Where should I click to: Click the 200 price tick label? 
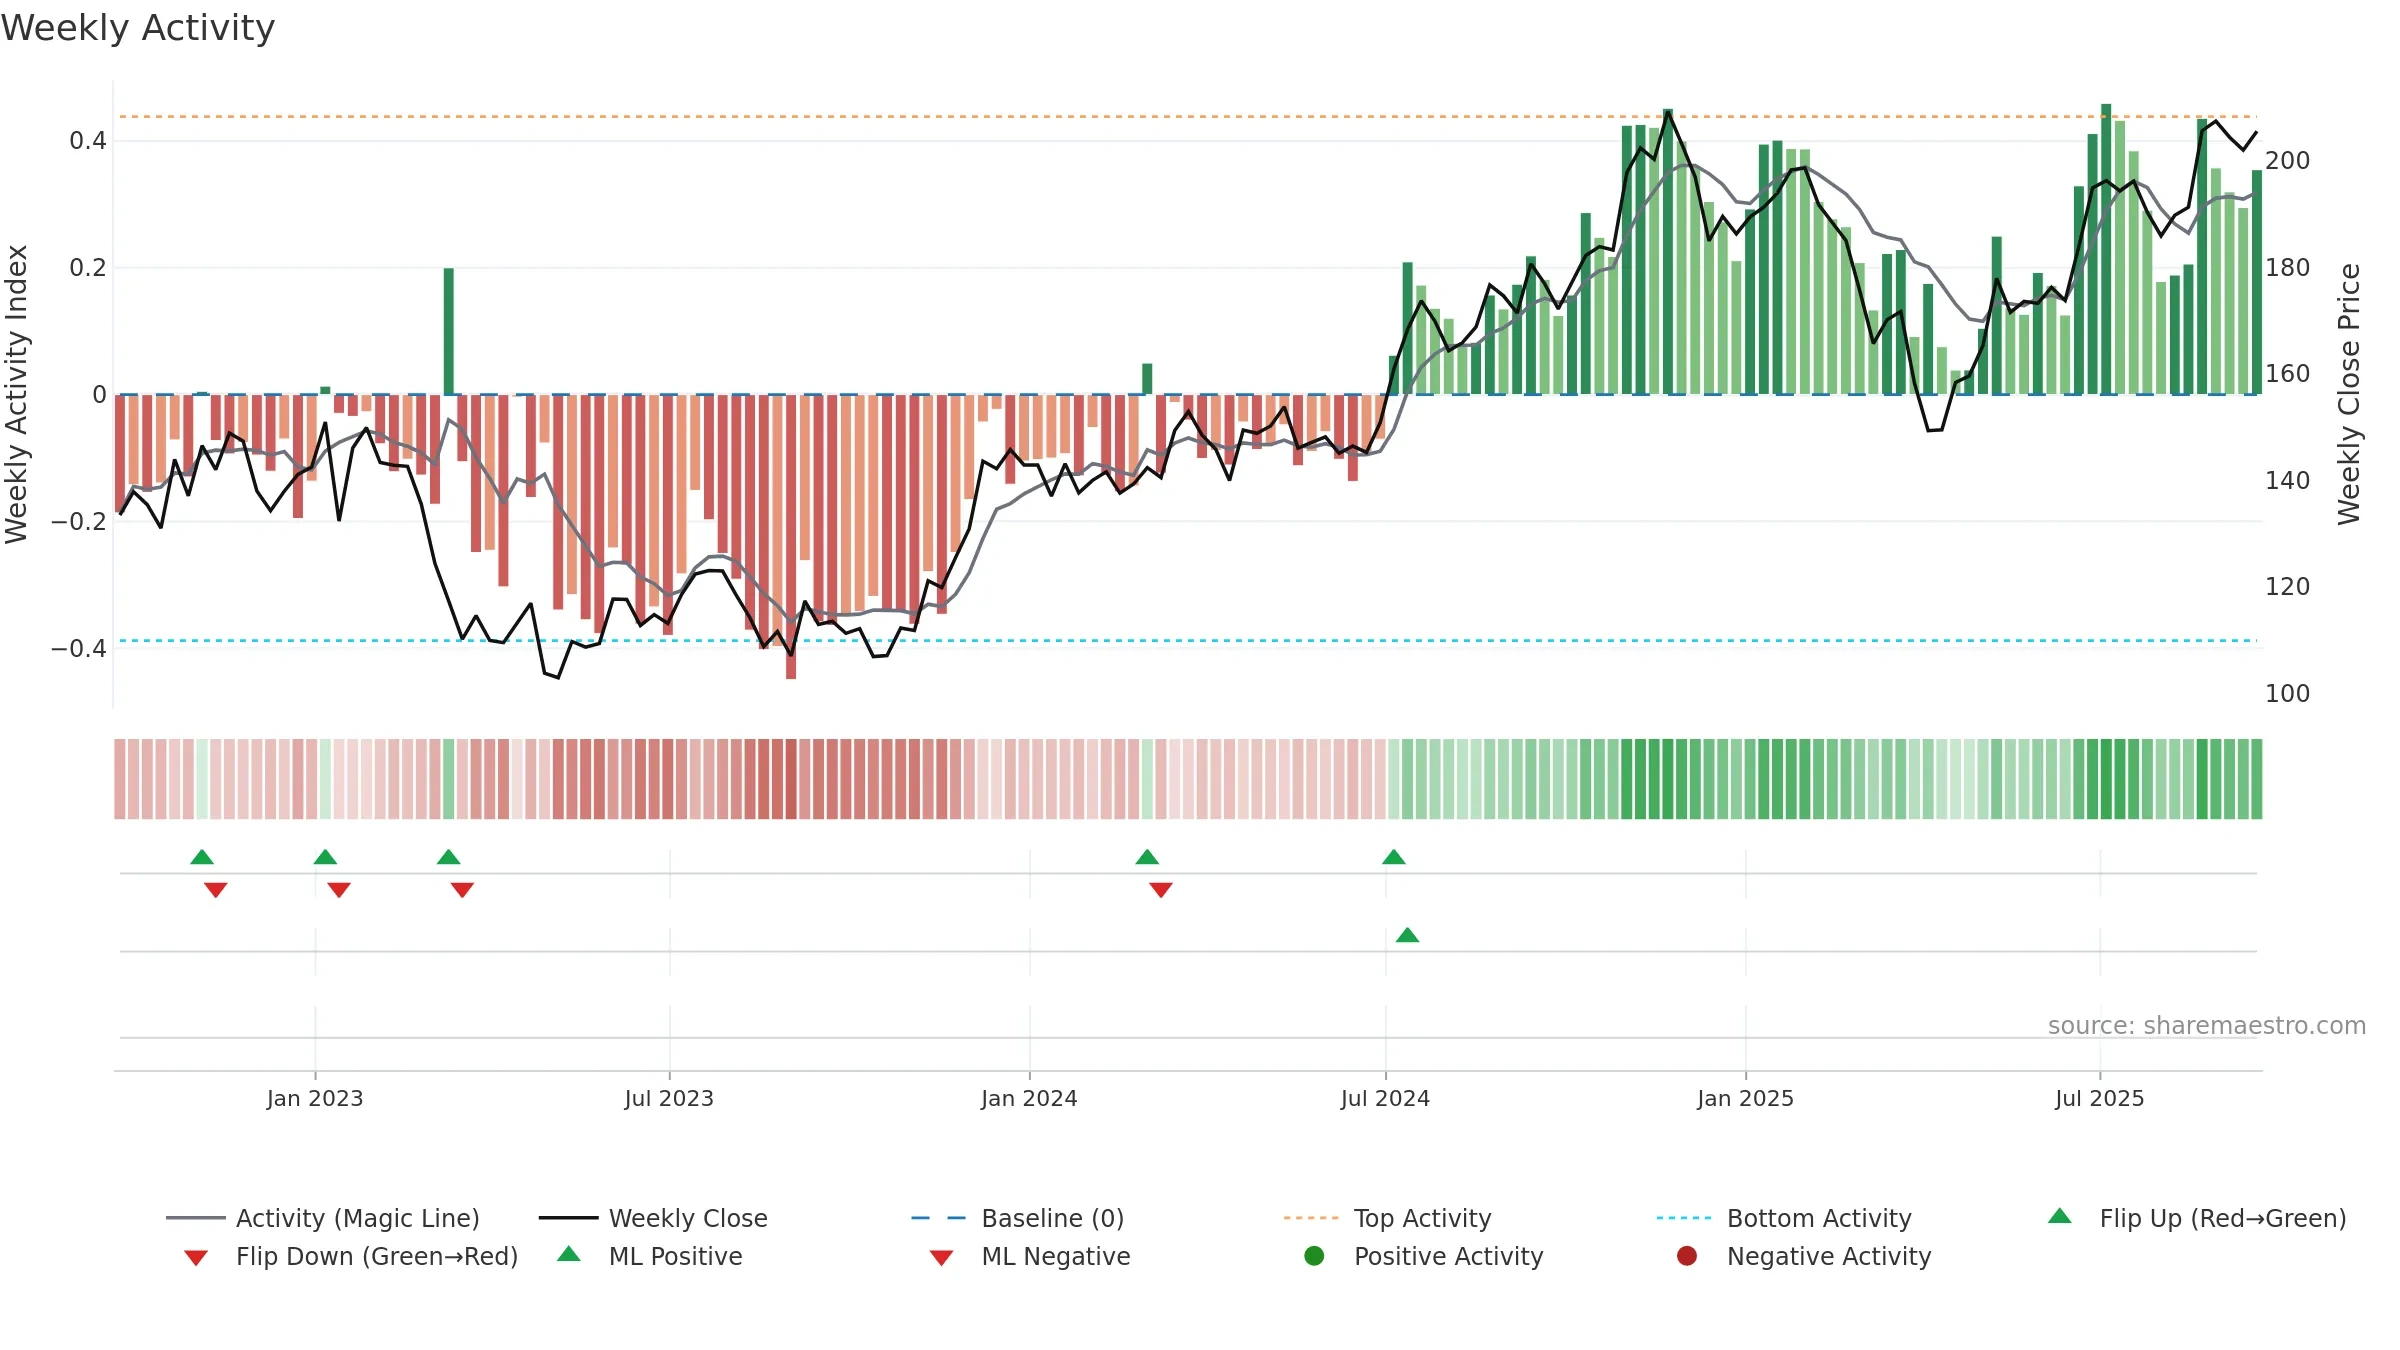click(2288, 161)
